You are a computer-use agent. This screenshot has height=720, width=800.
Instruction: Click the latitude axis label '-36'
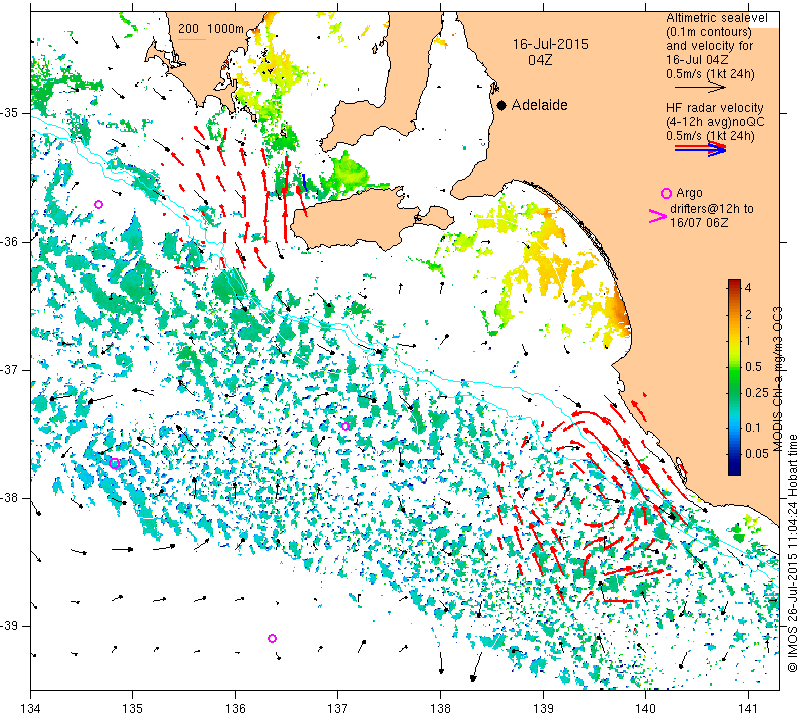pos(9,241)
